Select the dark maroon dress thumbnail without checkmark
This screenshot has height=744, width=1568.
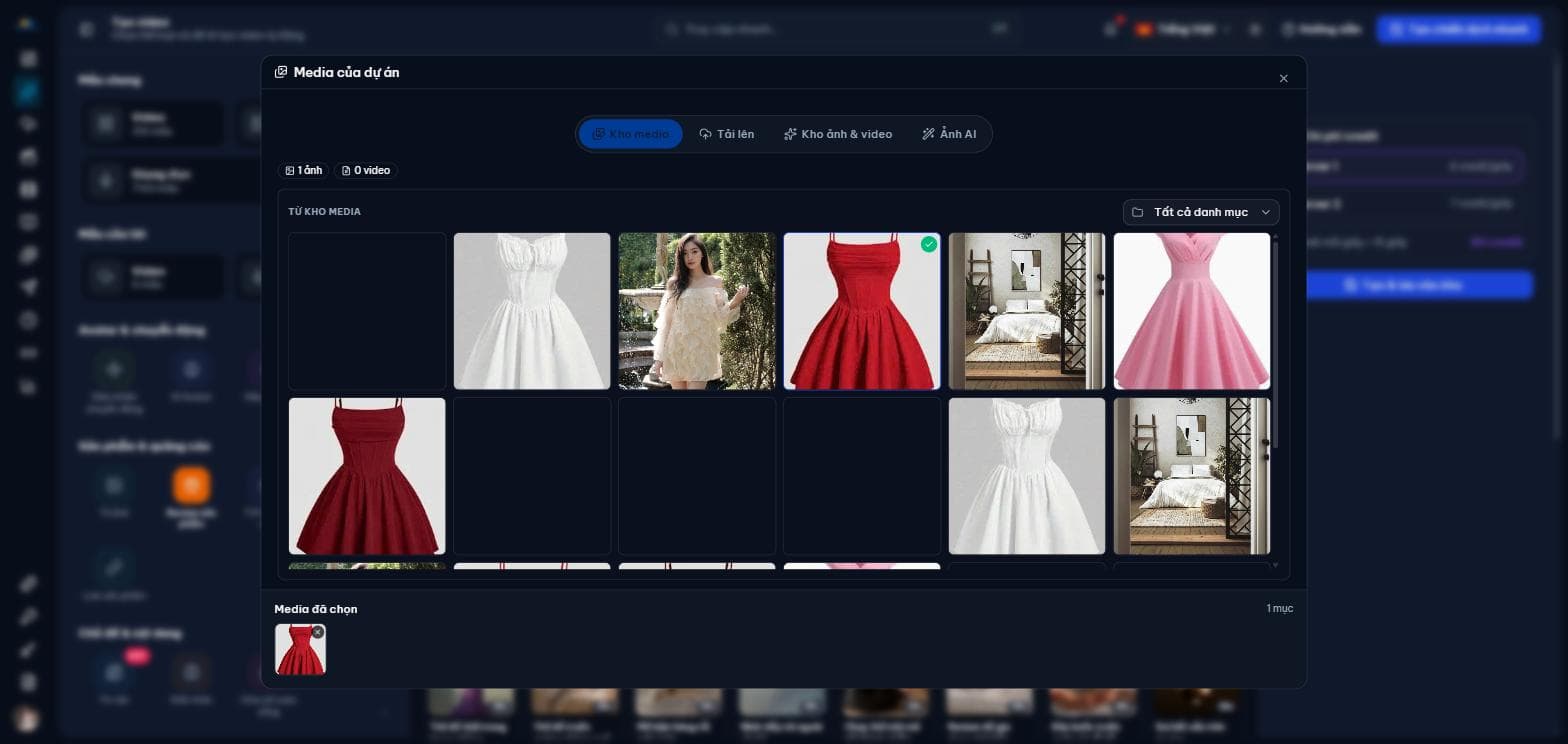(x=367, y=476)
